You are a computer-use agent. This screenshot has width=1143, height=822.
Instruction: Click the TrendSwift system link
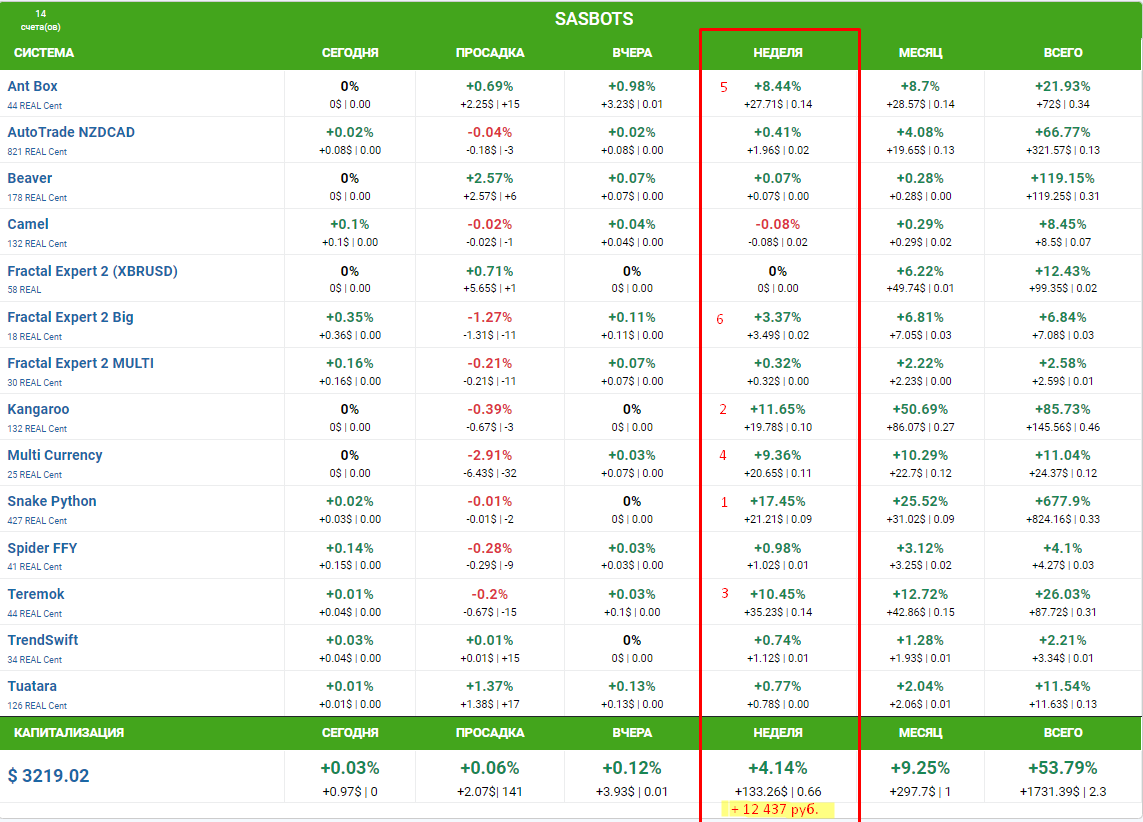(43, 640)
